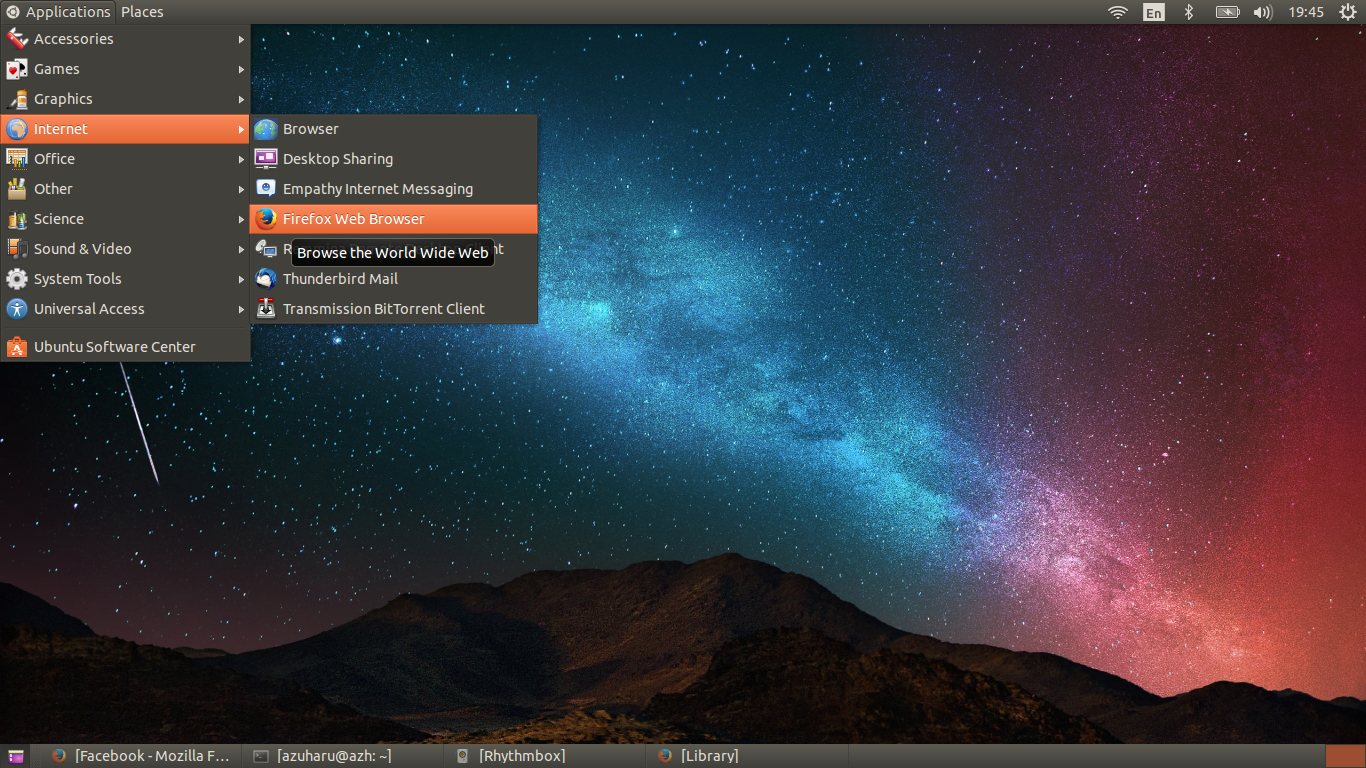
Task: Choose Desktop Sharing from Internet submenu
Action: 394,159
